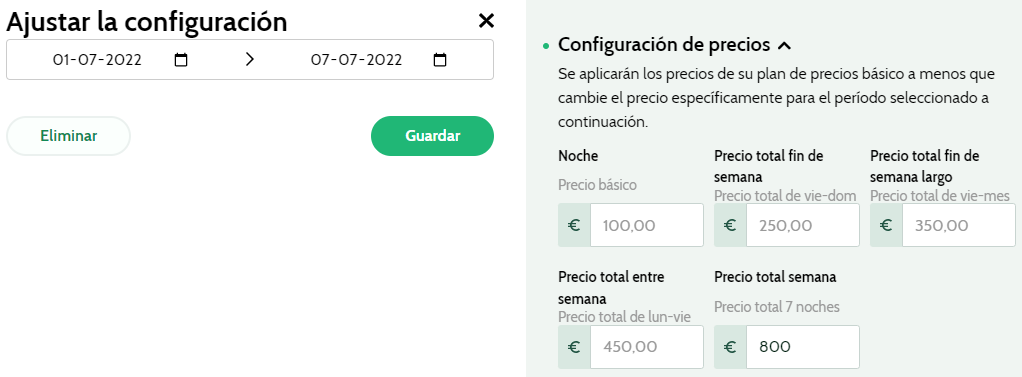Click the Configuración de precios heading
Screen dimensions: 1022x377
coord(664,45)
